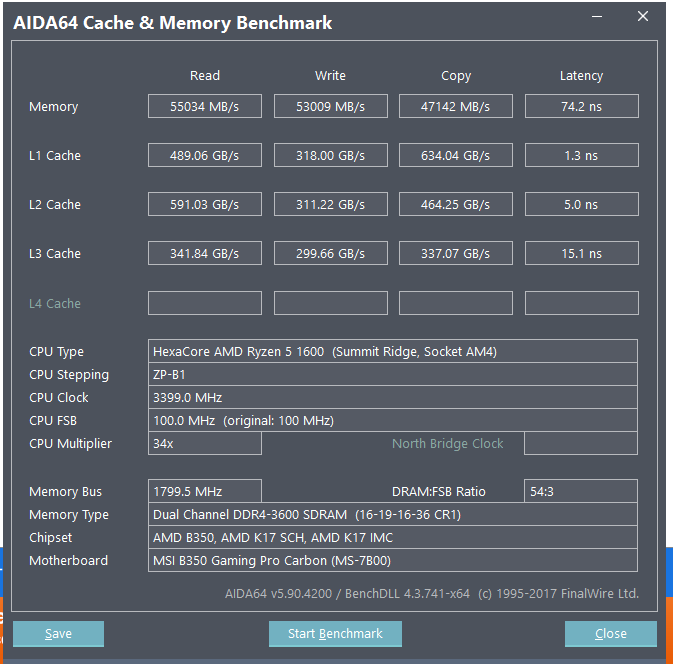The width and height of the screenshot is (673, 664).
Task: Click the Save button
Action: pyautogui.click(x=58, y=634)
